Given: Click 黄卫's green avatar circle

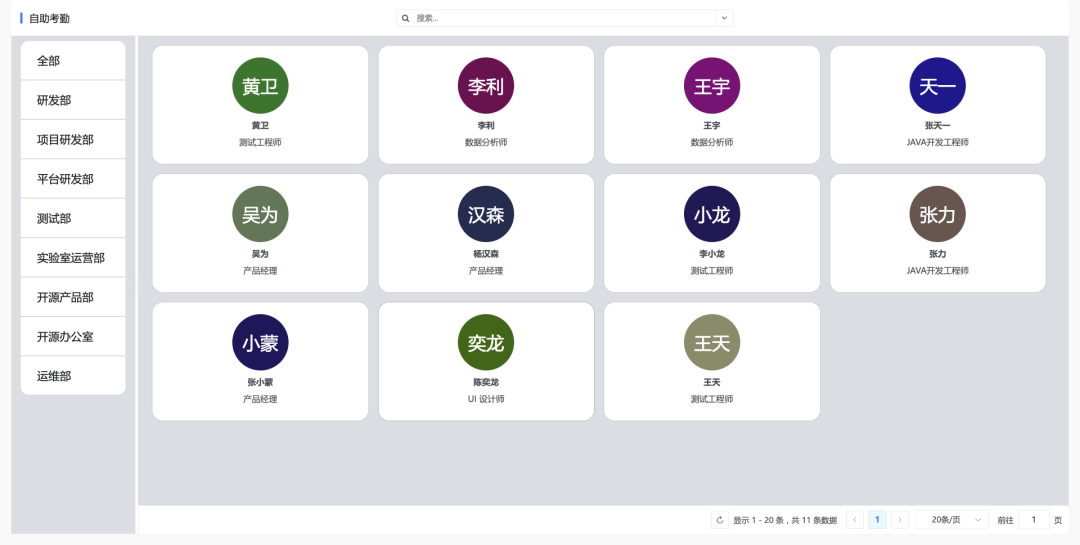Looking at the screenshot, I should pyautogui.click(x=260, y=86).
